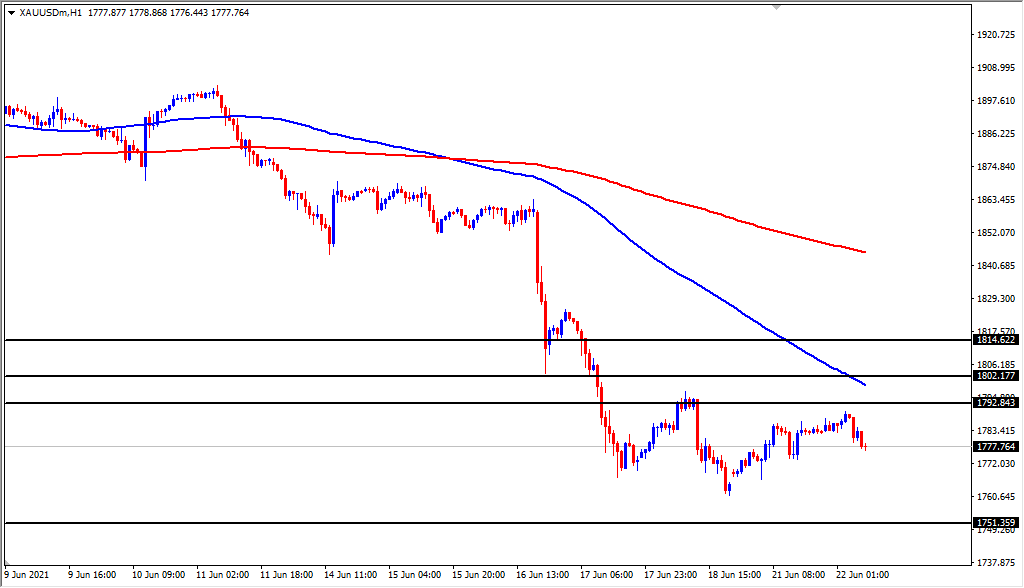Viewport: 1024px width, 588px height.
Task: Click the 21 Jun 08:00 time label
Action: [798, 575]
